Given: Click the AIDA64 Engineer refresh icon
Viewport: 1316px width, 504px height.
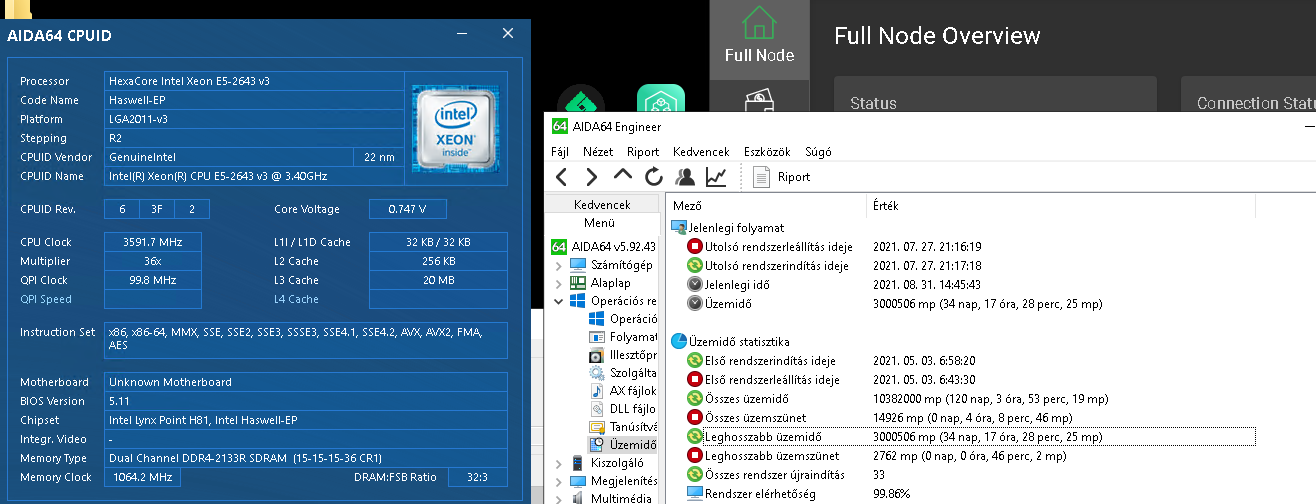Looking at the screenshot, I should click(x=654, y=177).
